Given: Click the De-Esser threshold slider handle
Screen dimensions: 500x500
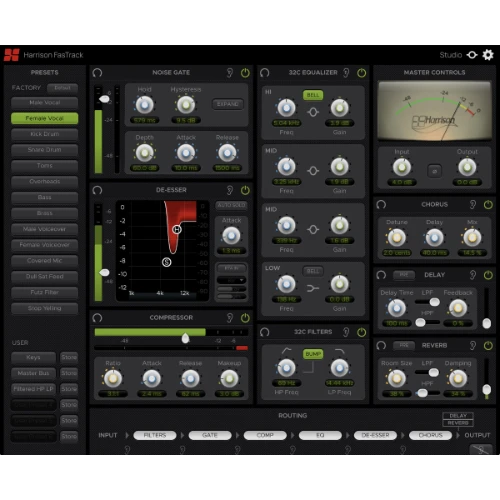Looking at the screenshot, I should point(104,273).
